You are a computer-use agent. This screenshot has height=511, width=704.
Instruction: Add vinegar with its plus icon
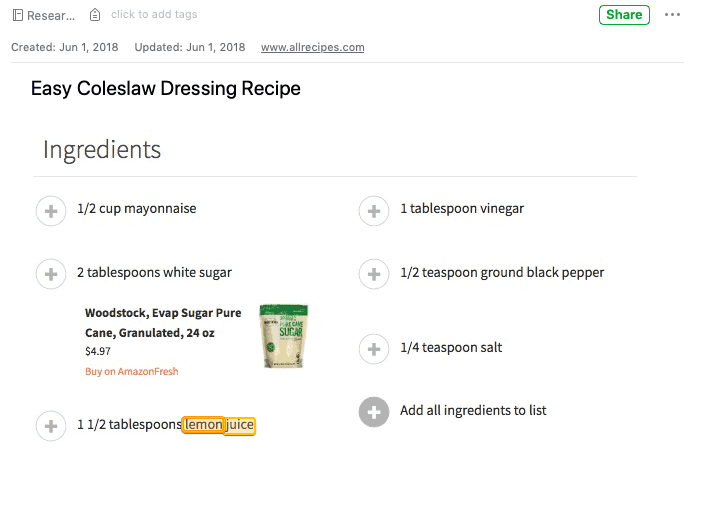(373, 211)
